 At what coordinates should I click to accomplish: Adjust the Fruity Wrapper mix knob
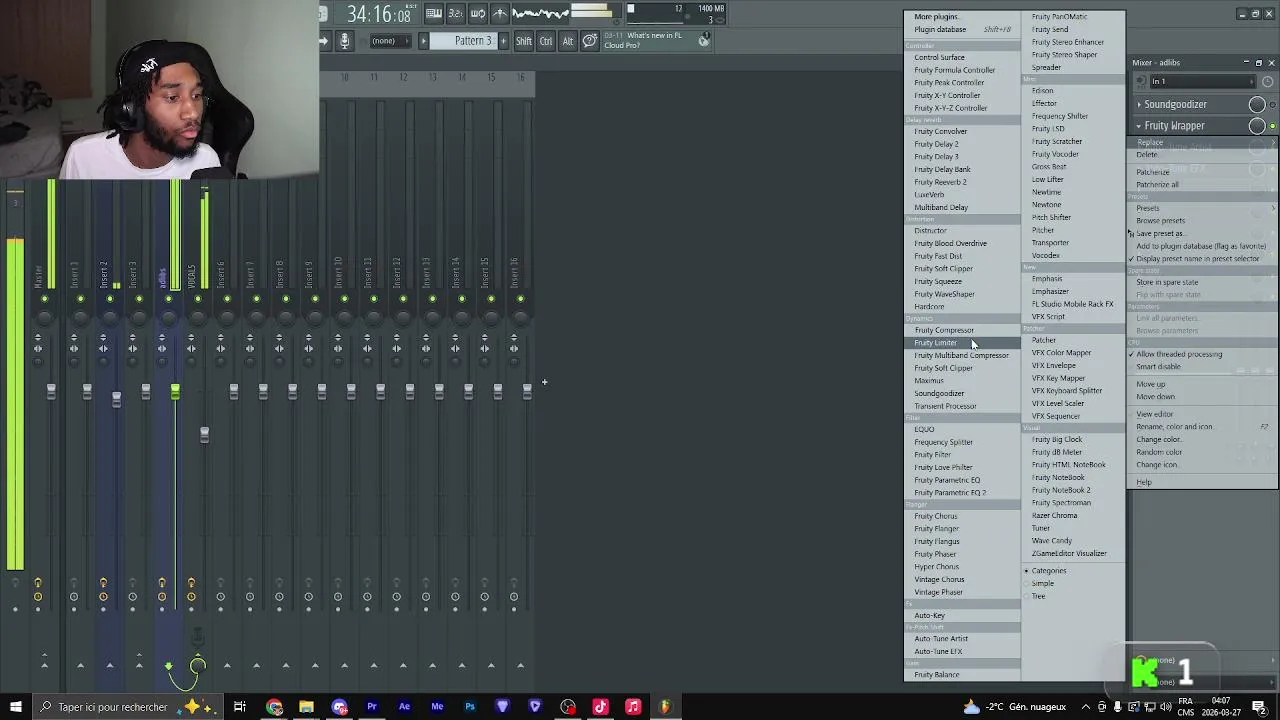1257,126
